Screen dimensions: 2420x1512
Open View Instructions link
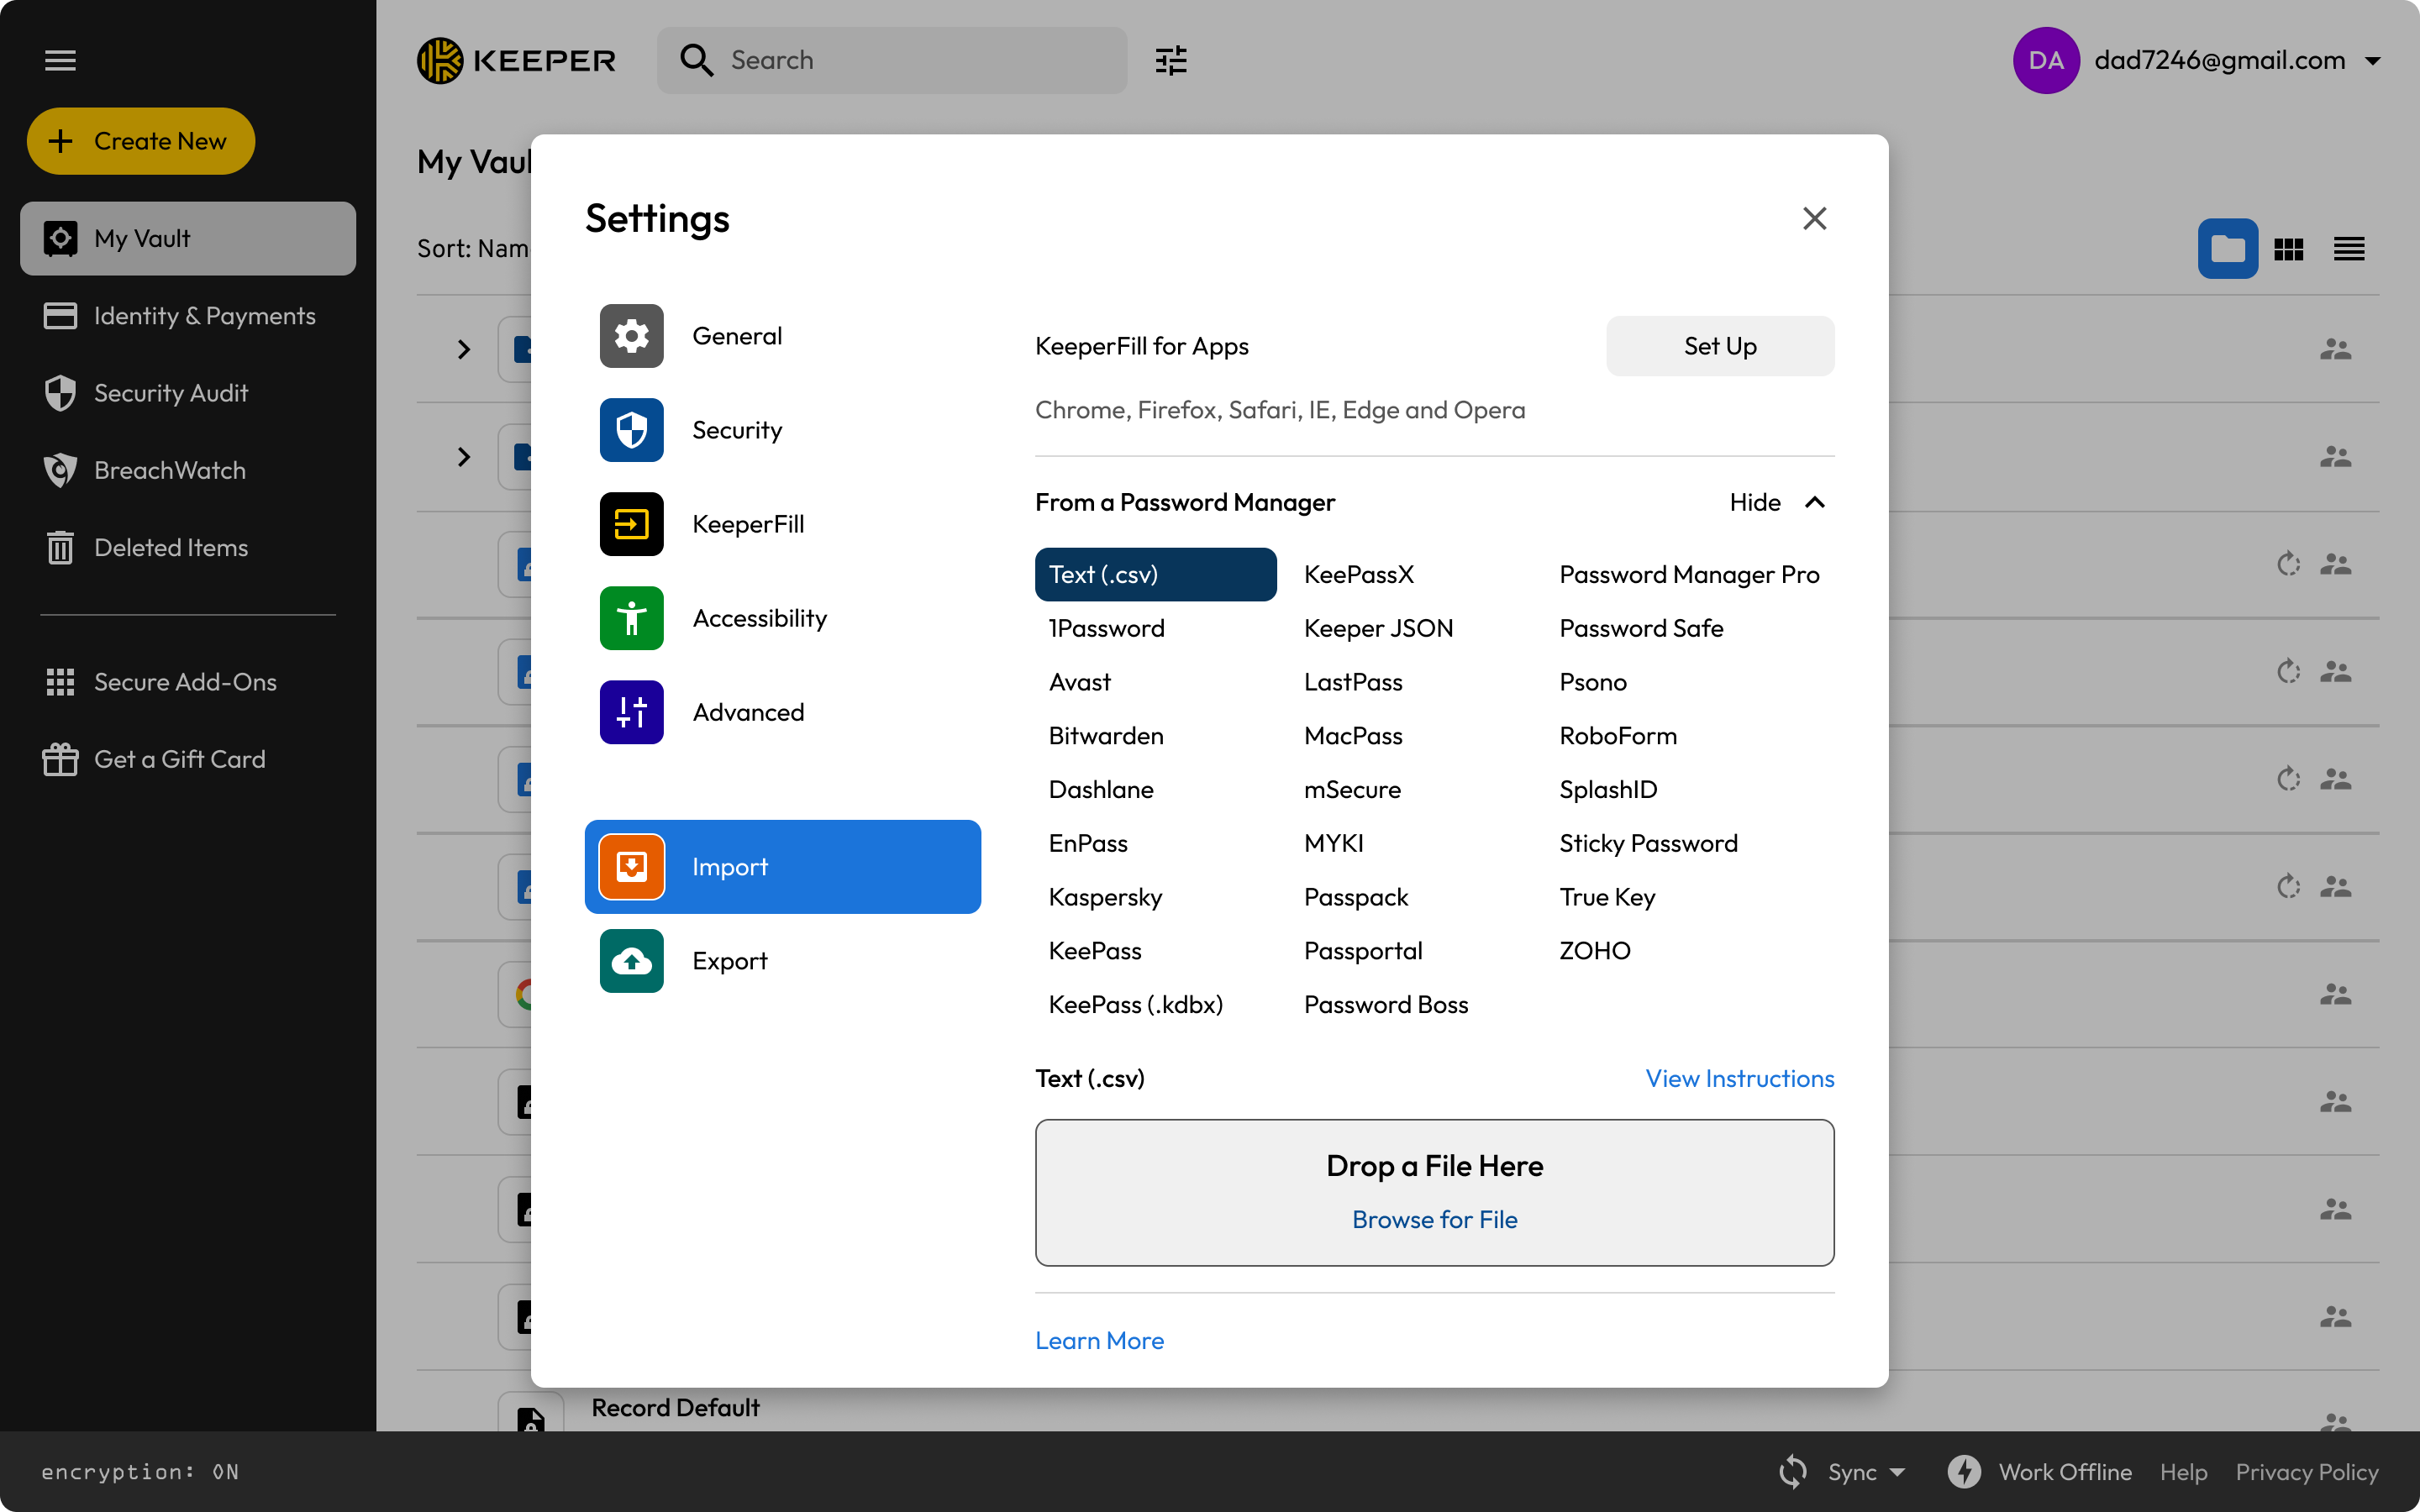click(x=1739, y=1078)
